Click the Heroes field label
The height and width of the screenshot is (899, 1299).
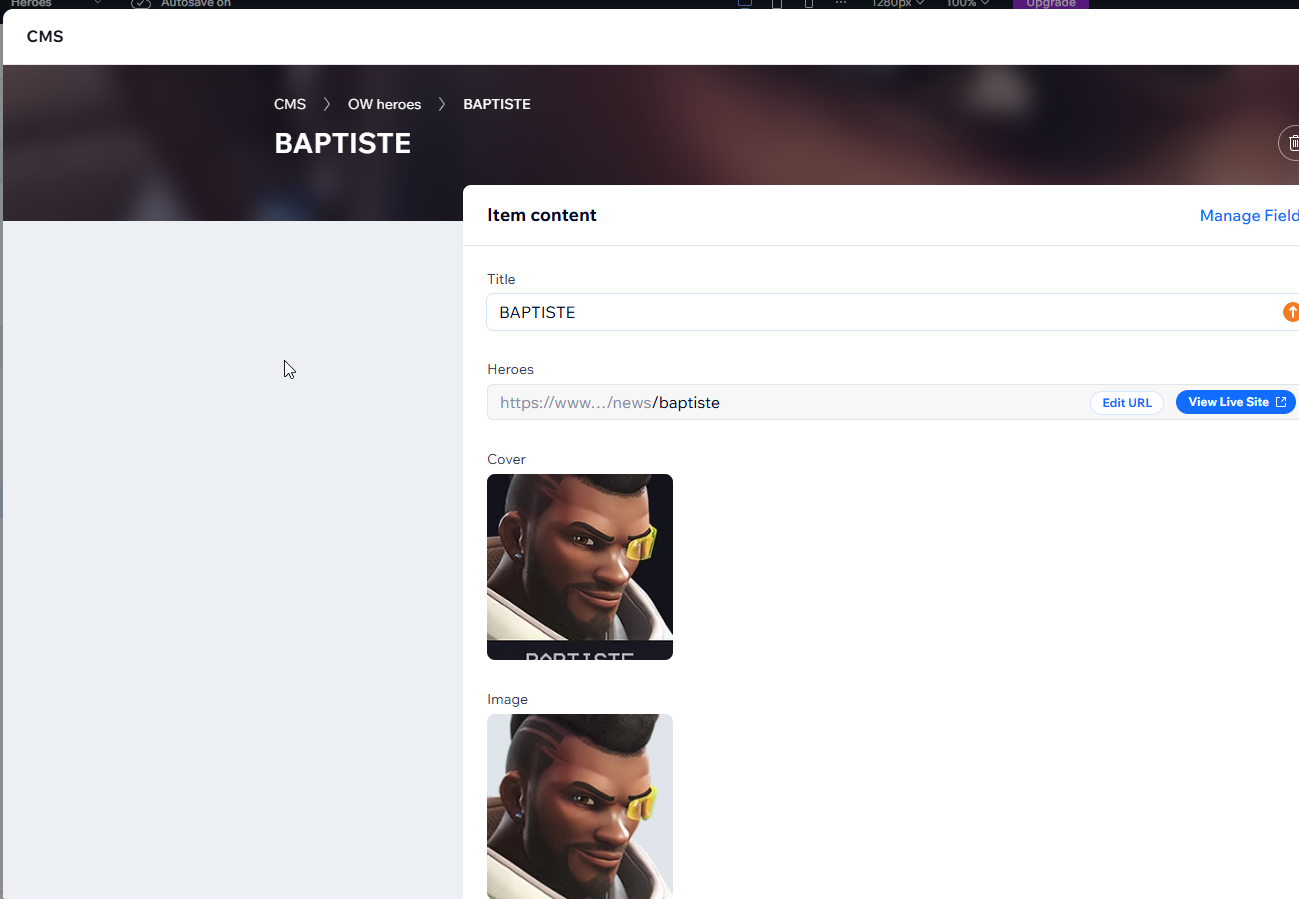511,369
